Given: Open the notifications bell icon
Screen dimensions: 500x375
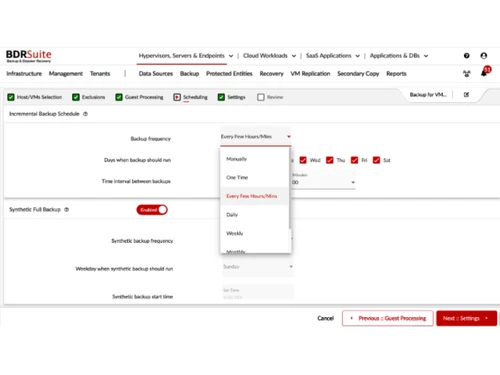Looking at the screenshot, I should (484, 73).
